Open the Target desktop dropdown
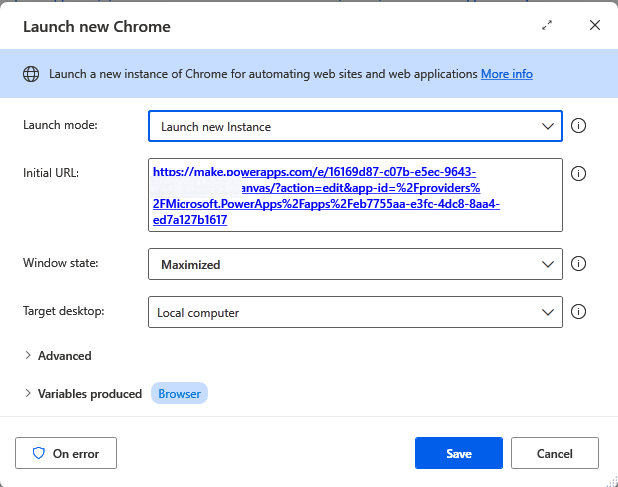Viewport: 618px width, 487px height. 355,312
